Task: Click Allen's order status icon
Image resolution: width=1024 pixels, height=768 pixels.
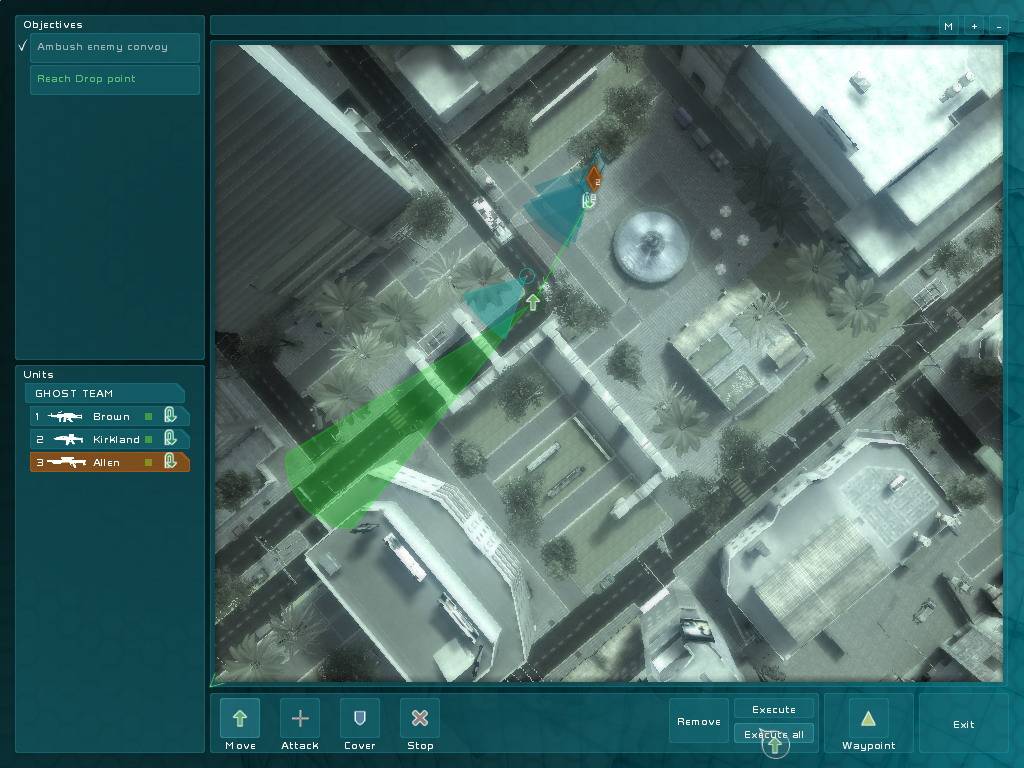Action: pyautogui.click(x=170, y=461)
